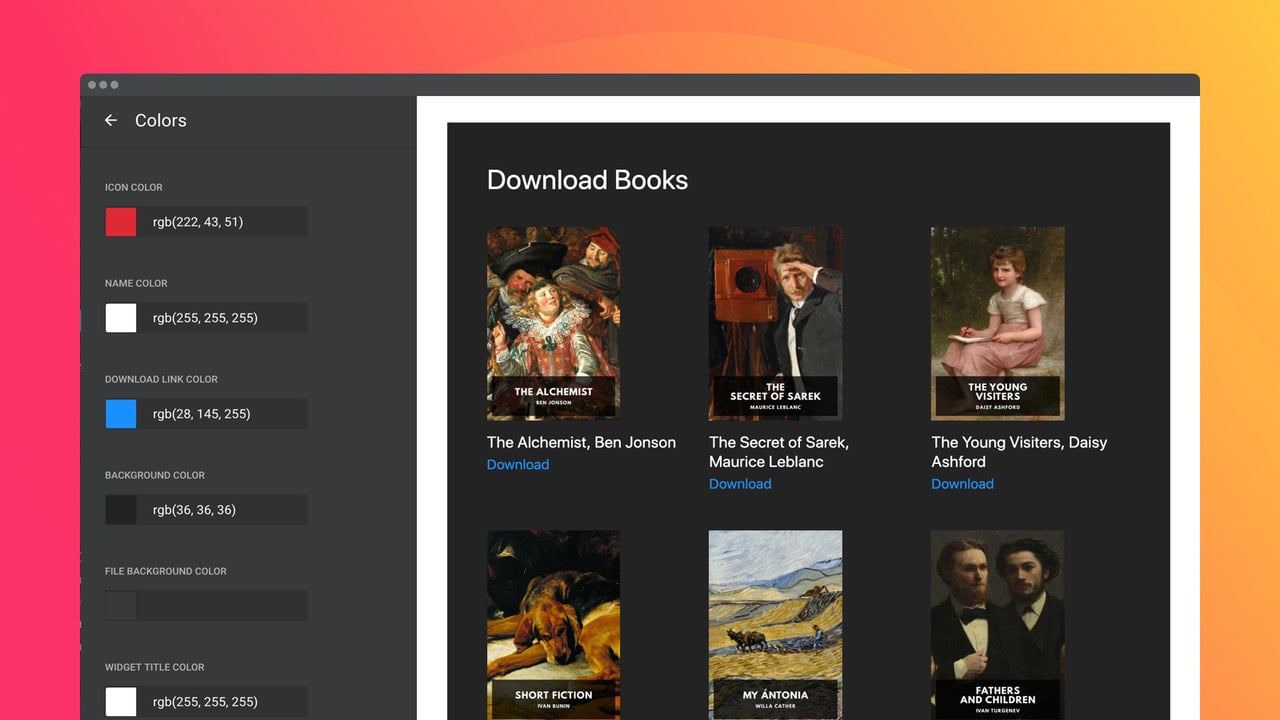Click the title The Secret of Sarek, Maurice Leblanc
Screen dimensions: 1280x720
pyautogui.click(x=779, y=452)
